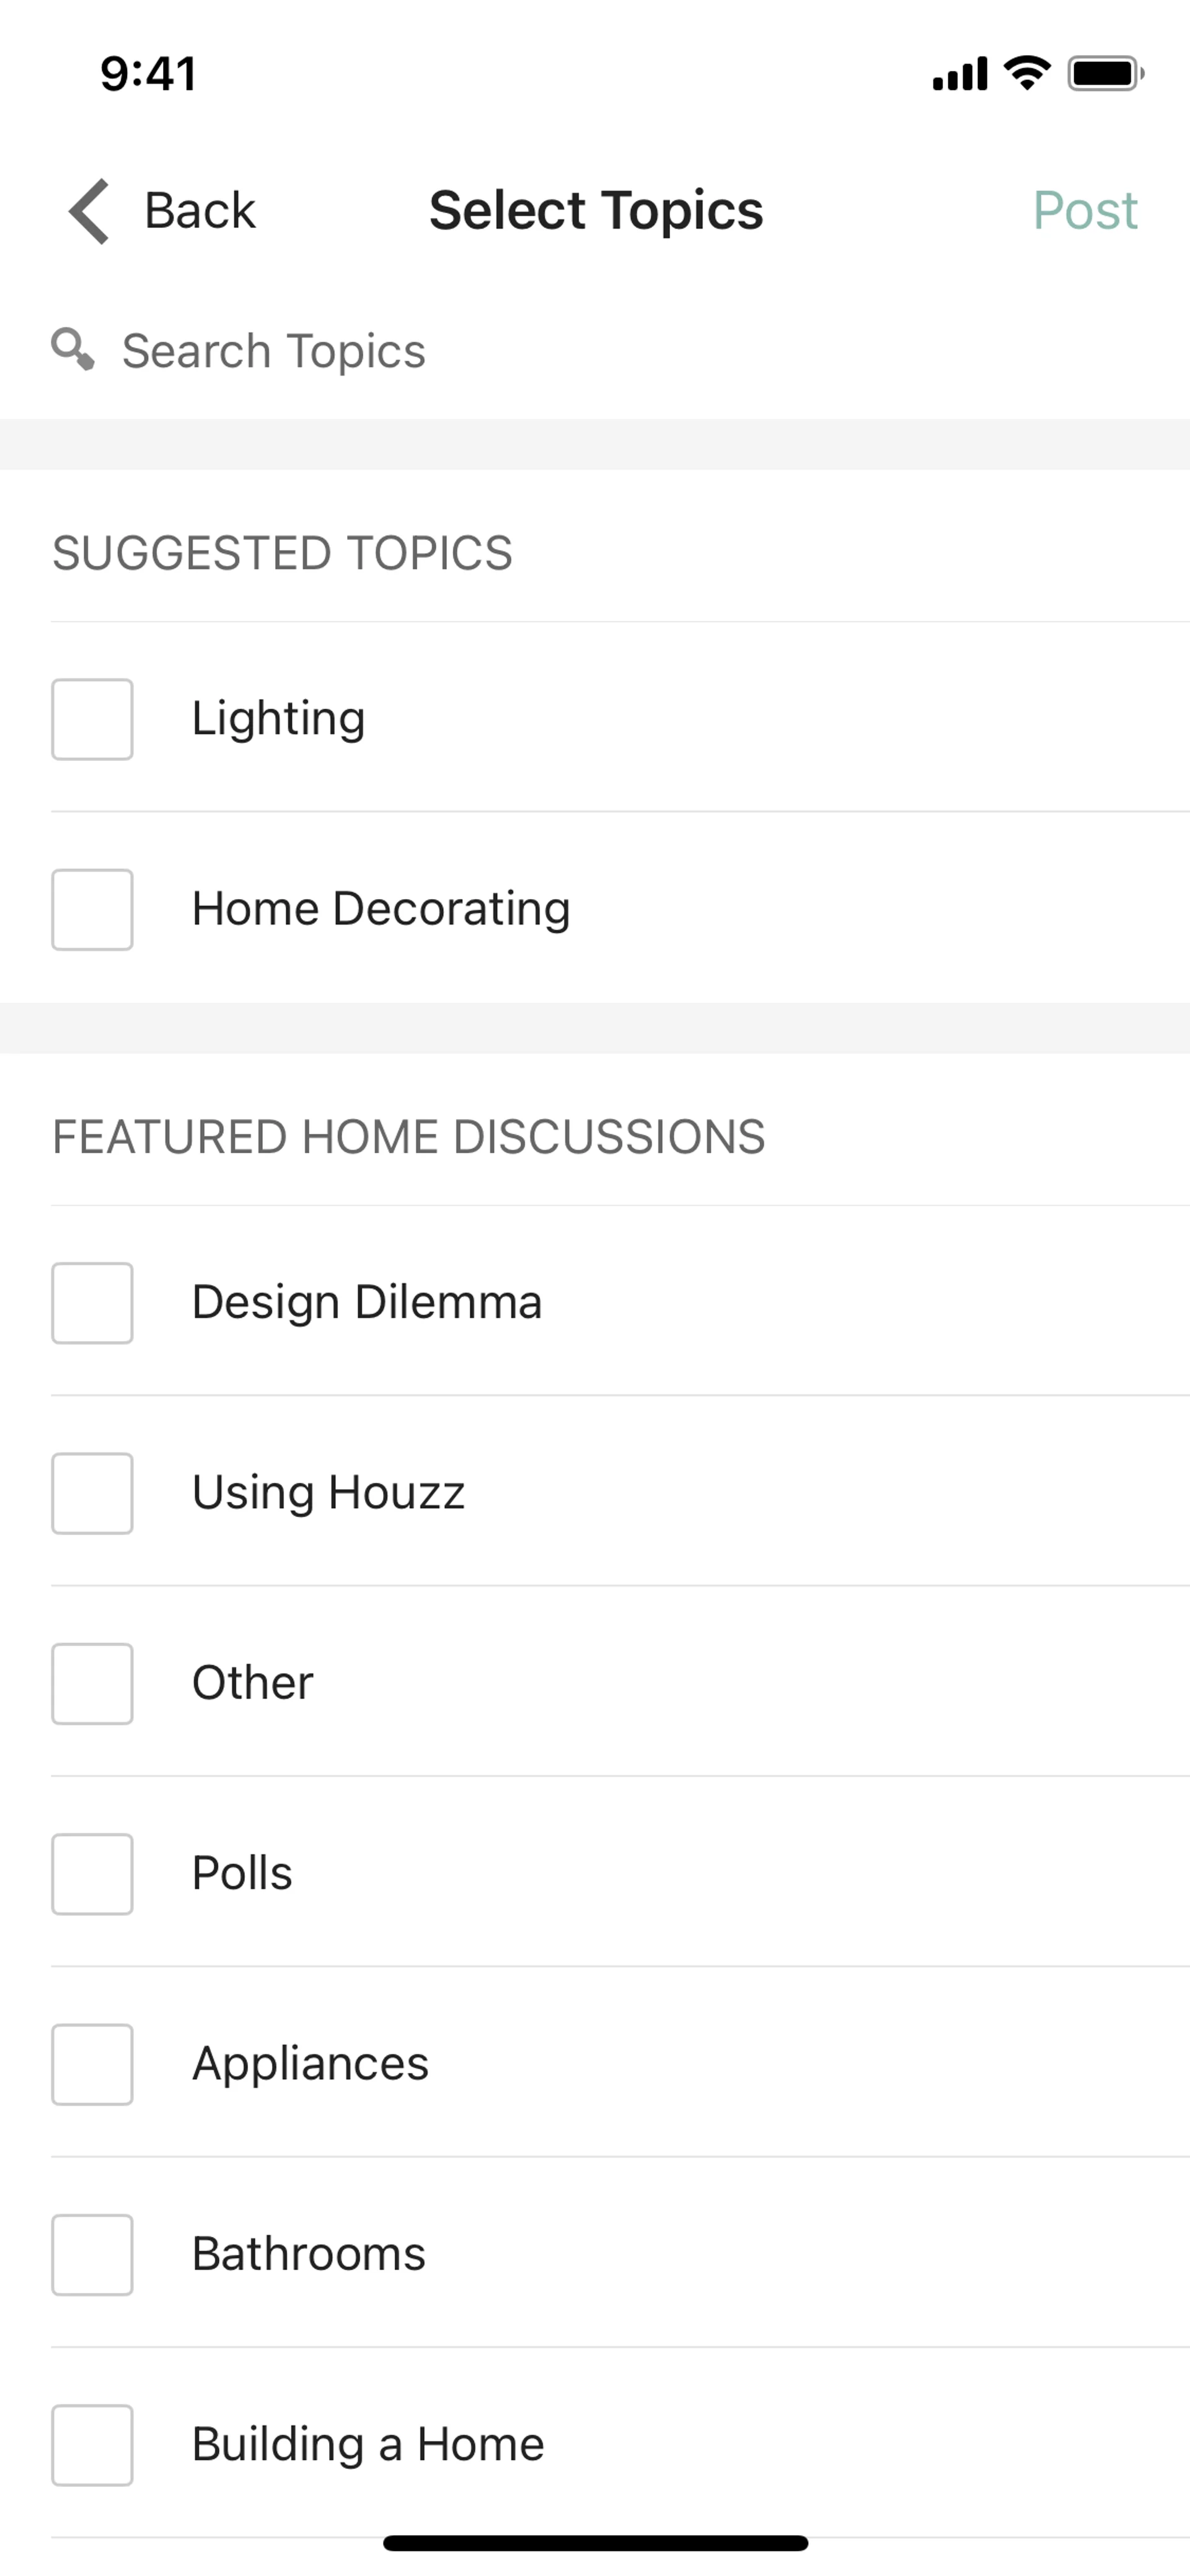1190x2576 pixels.
Task: Tap the cellular signal bars icon
Action: (959, 74)
